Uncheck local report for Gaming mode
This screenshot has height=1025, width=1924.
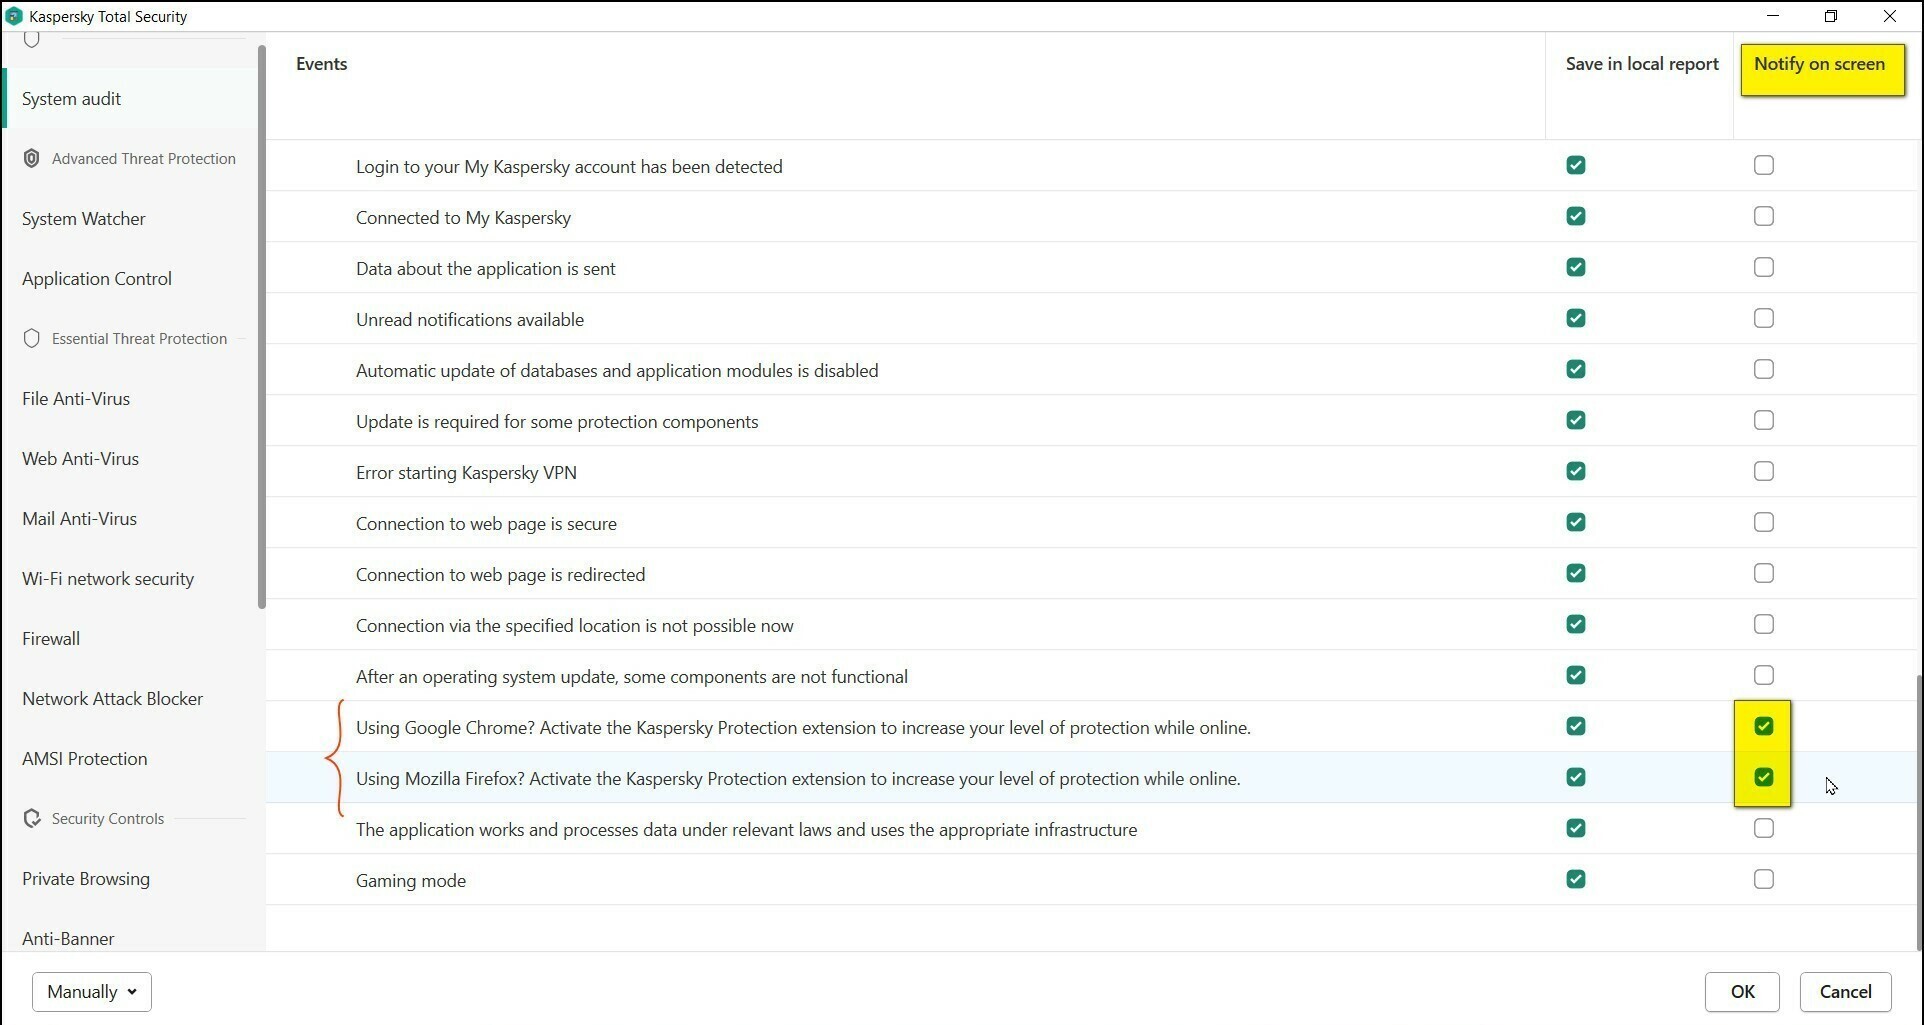1576,879
